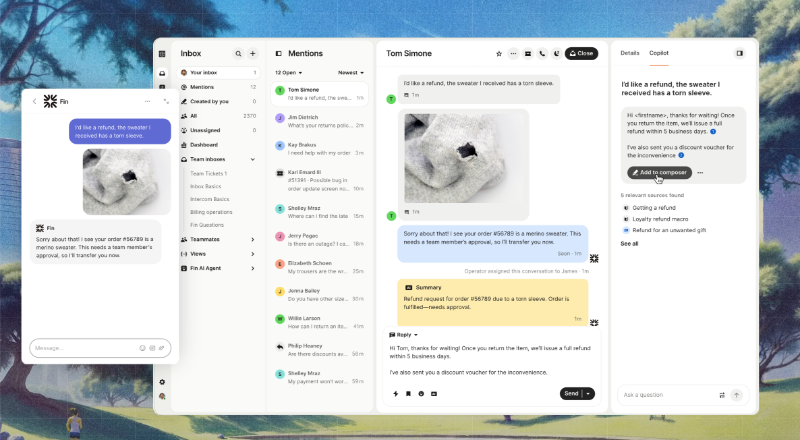Select the Intercom Basics team inbox

210,200
